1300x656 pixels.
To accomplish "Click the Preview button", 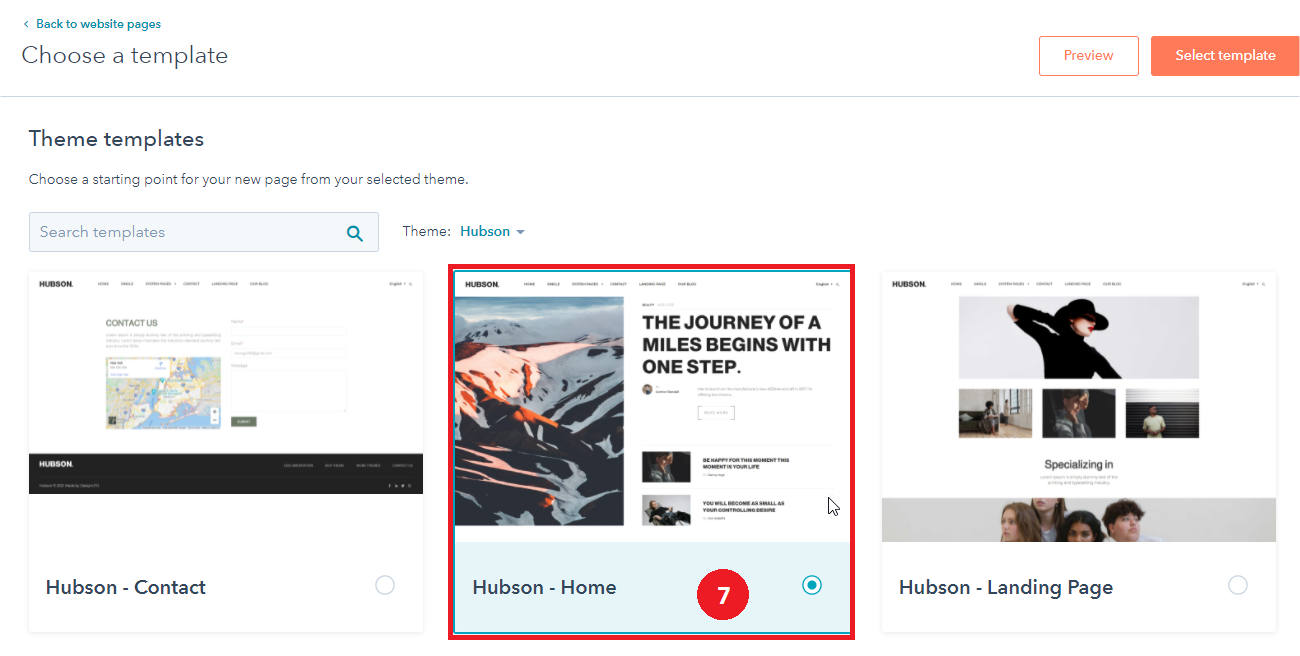I will pyautogui.click(x=1088, y=56).
